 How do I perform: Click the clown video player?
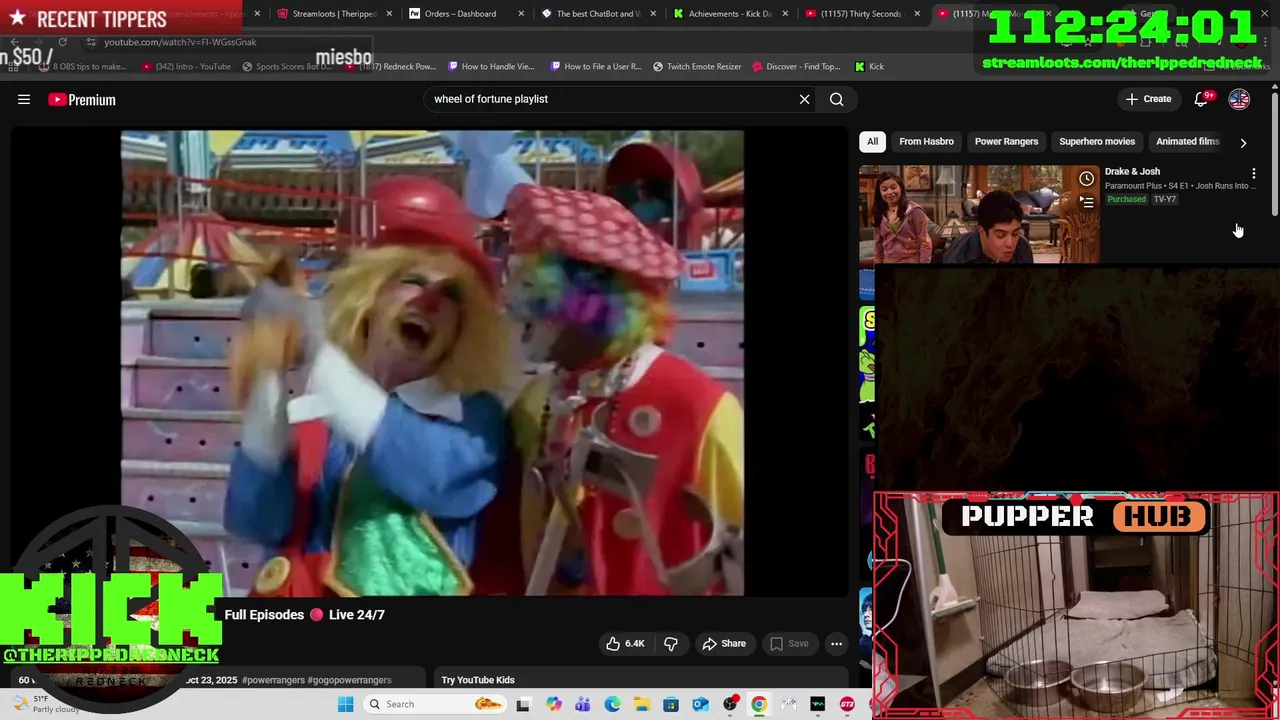click(432, 363)
